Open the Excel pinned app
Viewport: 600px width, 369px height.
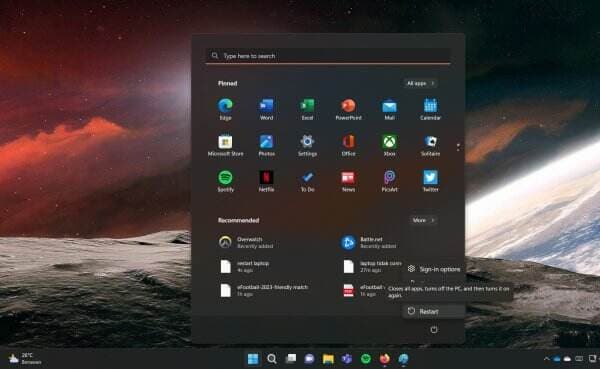click(x=307, y=109)
